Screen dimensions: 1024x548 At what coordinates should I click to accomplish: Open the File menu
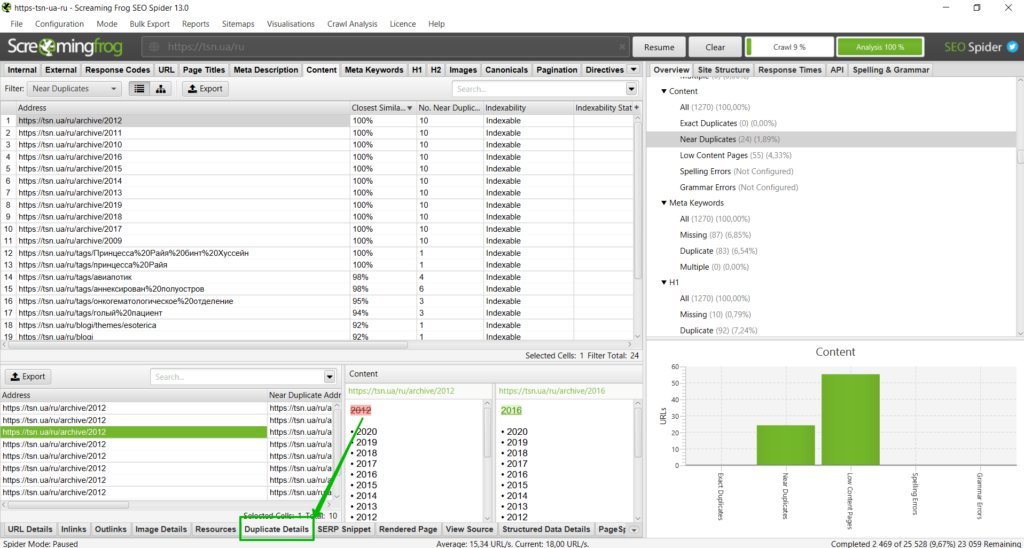coord(16,24)
